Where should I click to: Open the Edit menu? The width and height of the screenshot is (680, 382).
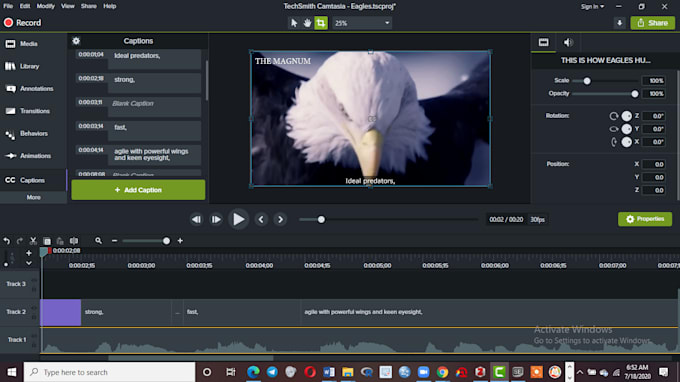click(x=25, y=6)
